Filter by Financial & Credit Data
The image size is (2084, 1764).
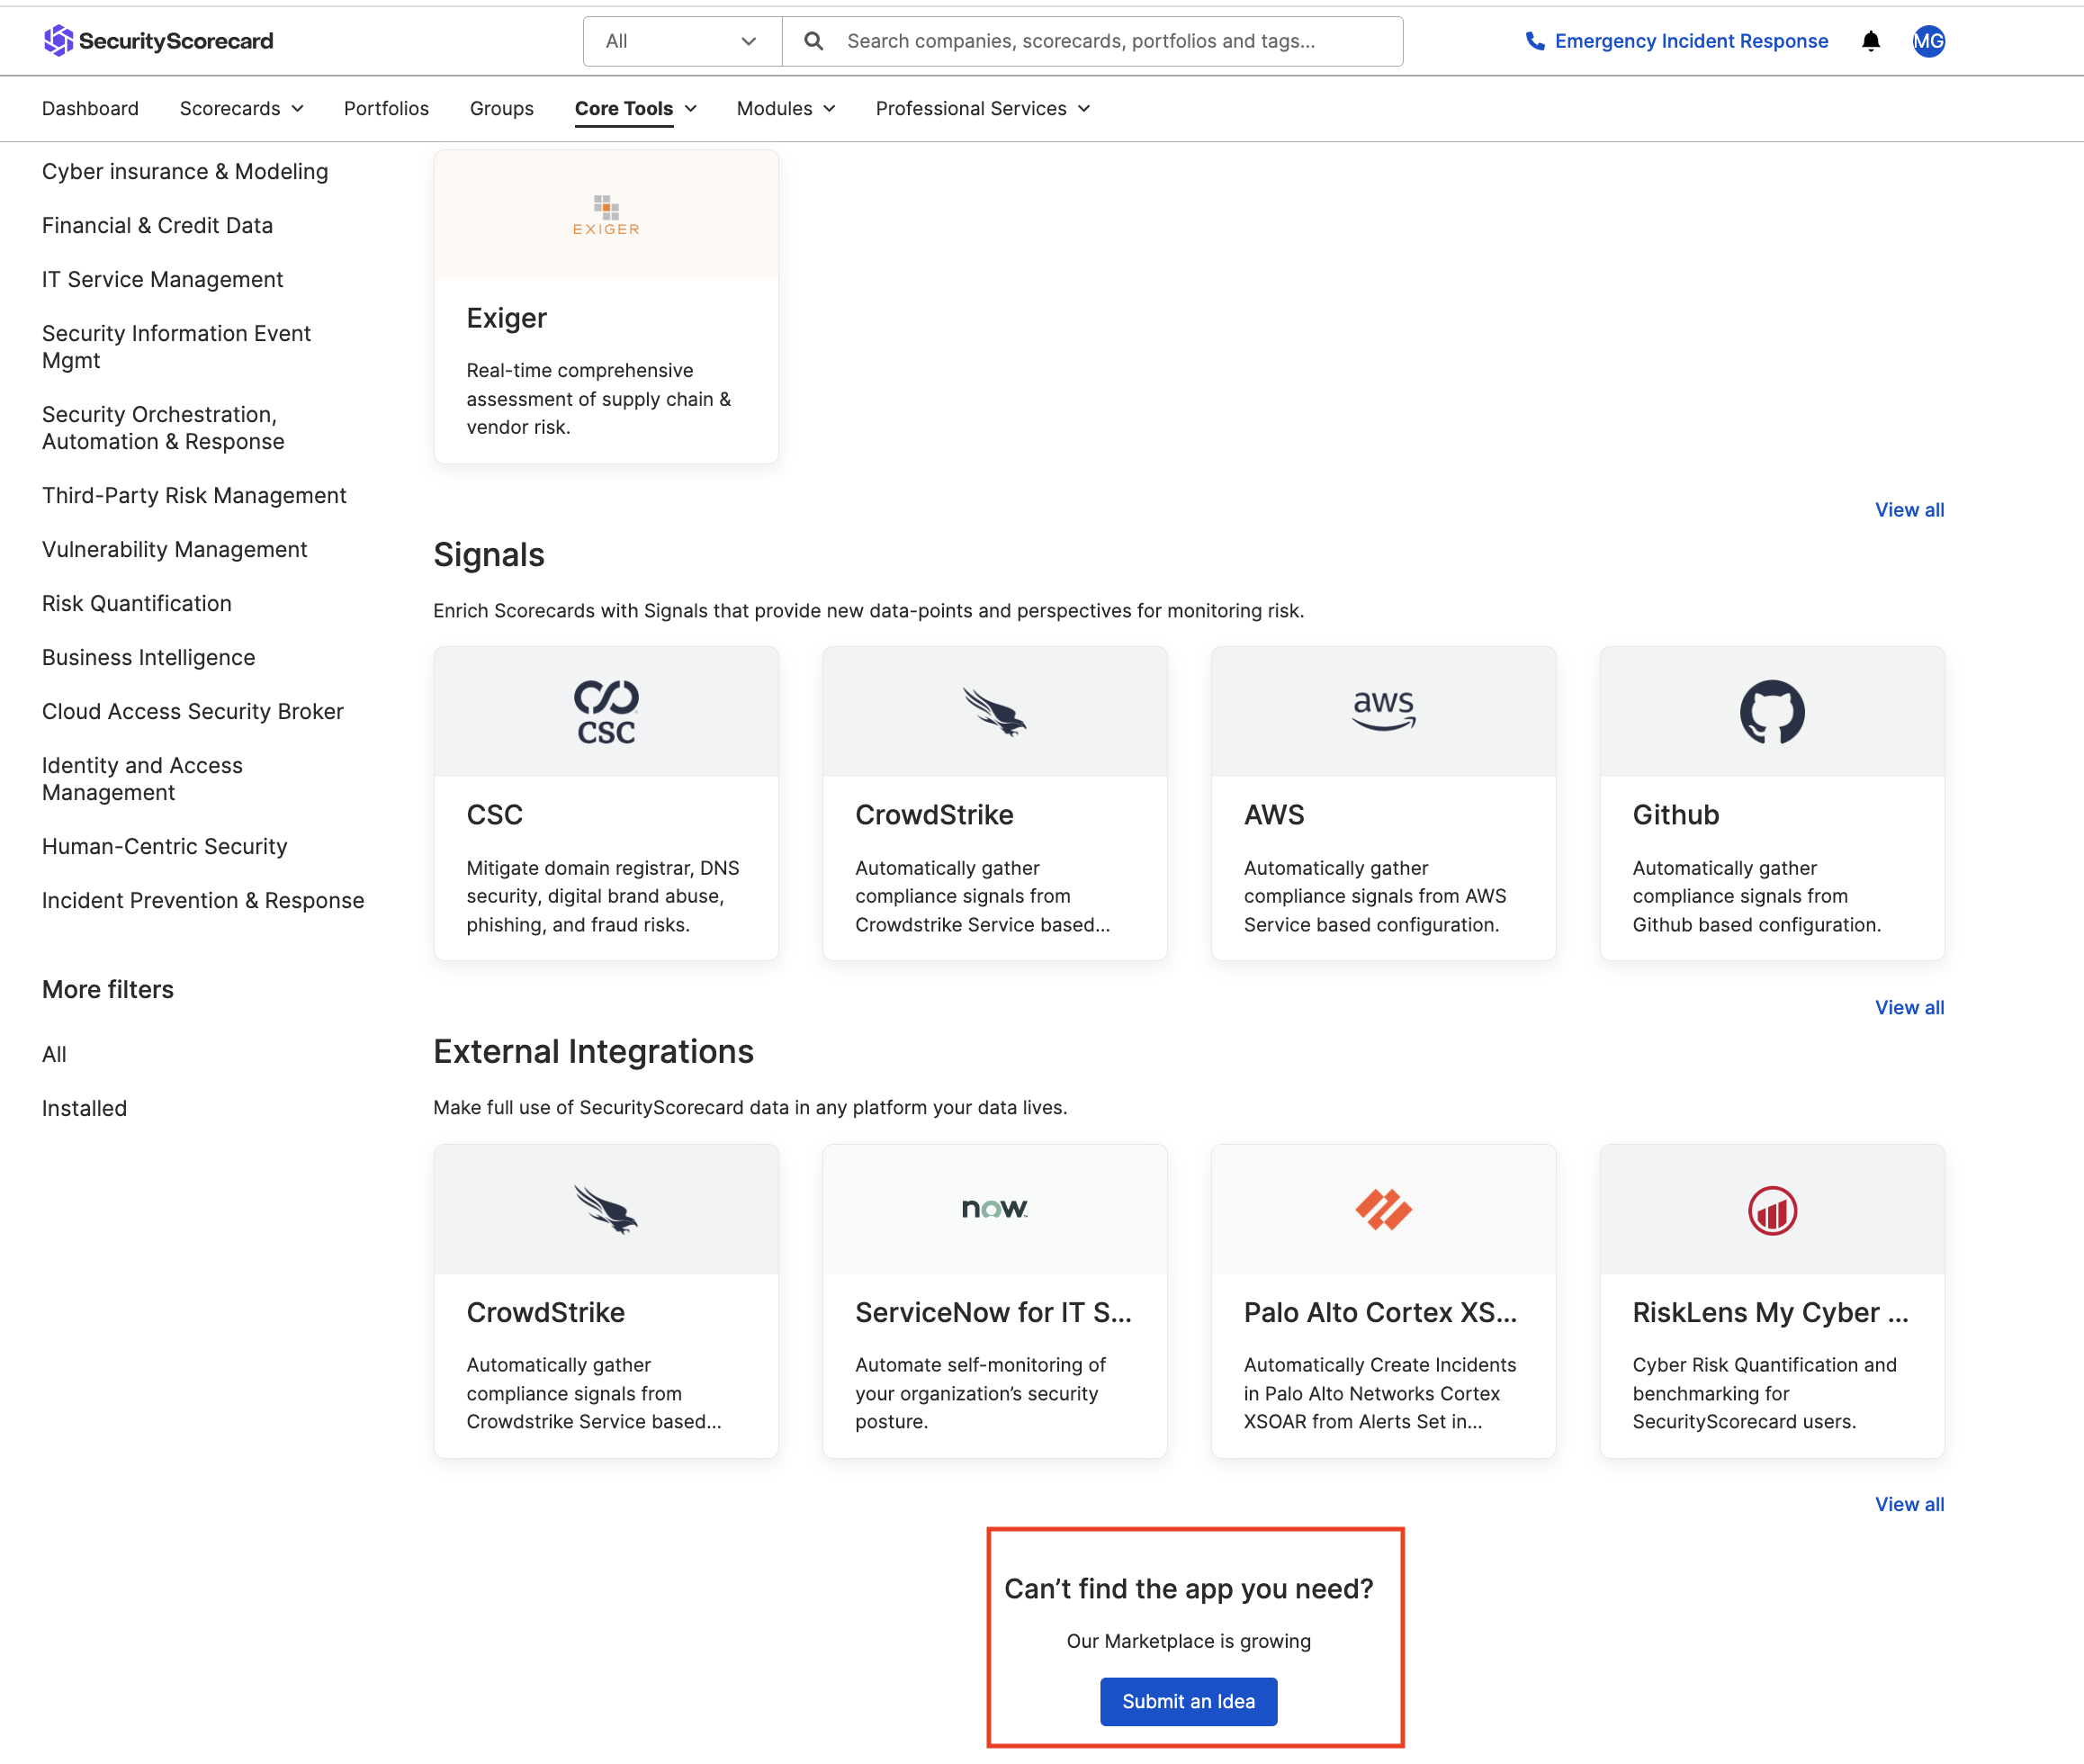pyautogui.click(x=157, y=225)
